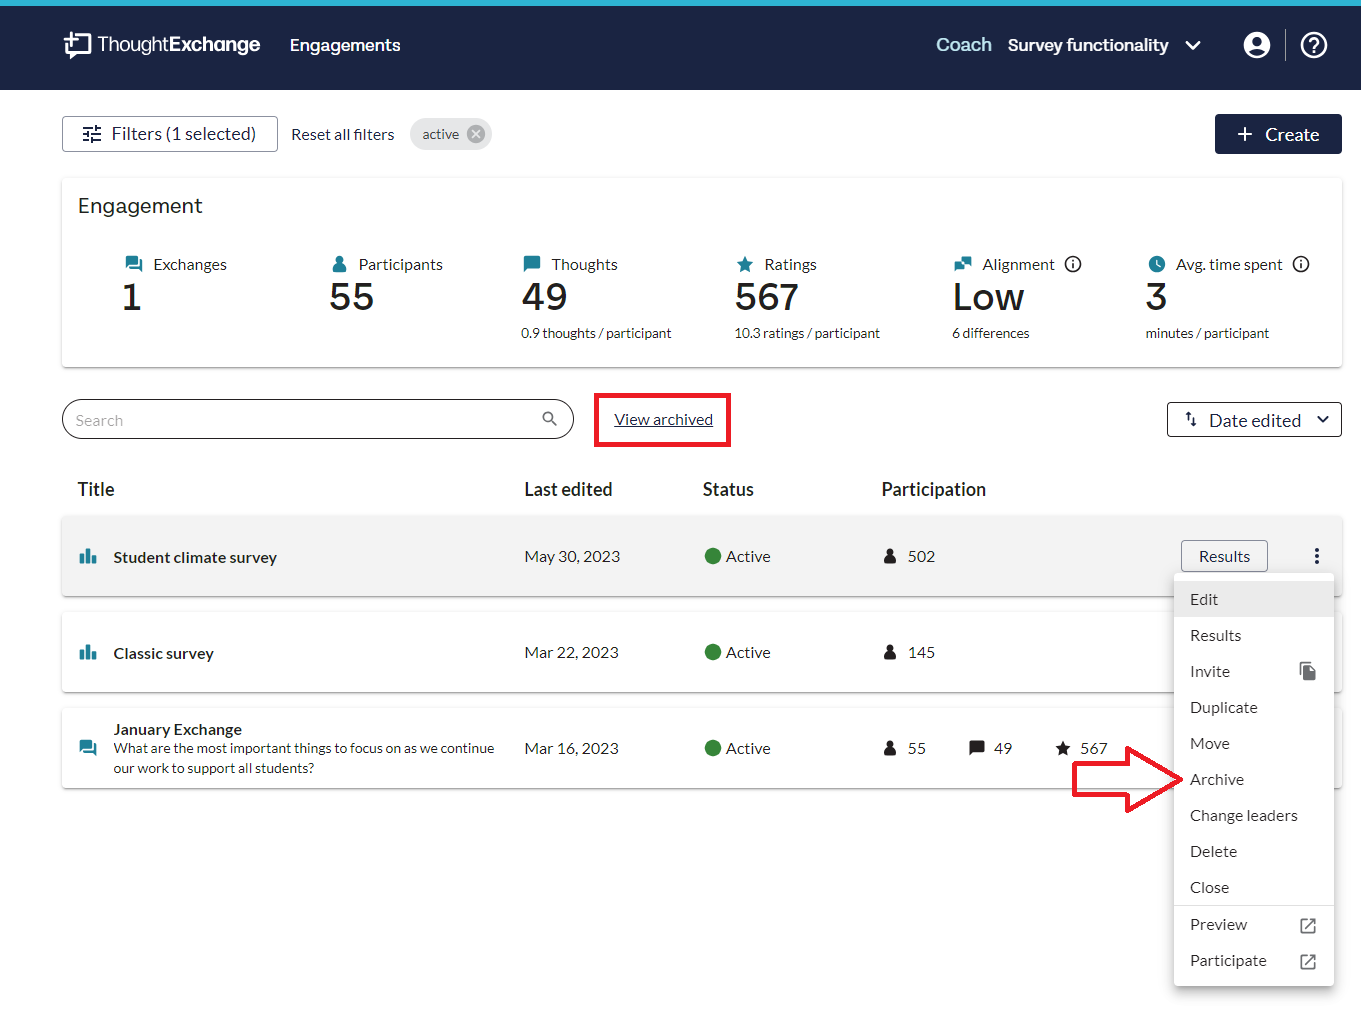Image resolution: width=1361 pixels, height=1013 pixels.
Task: Select Close from the context menu
Action: 1254,887
